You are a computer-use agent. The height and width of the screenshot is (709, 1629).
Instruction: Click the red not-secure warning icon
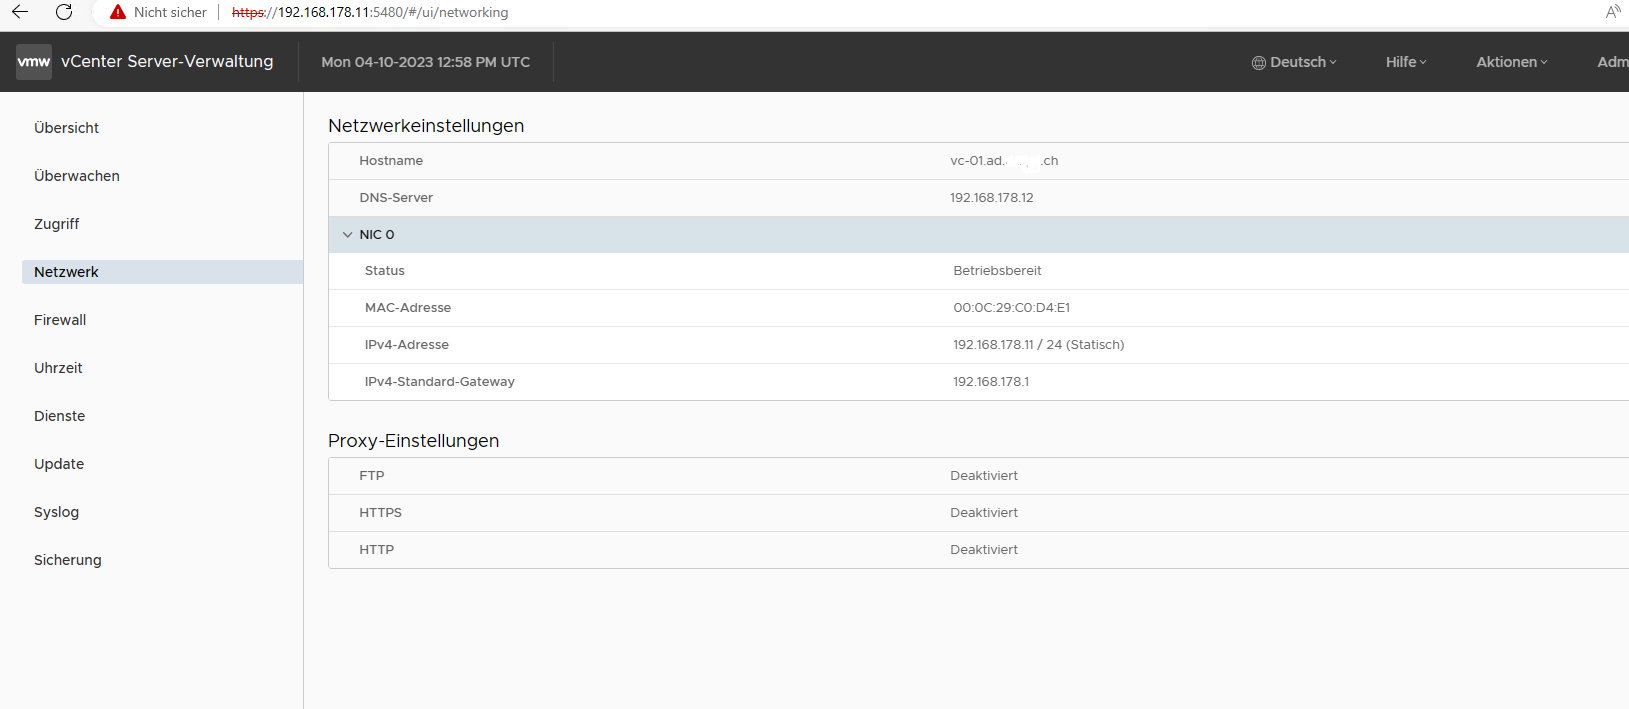point(118,12)
